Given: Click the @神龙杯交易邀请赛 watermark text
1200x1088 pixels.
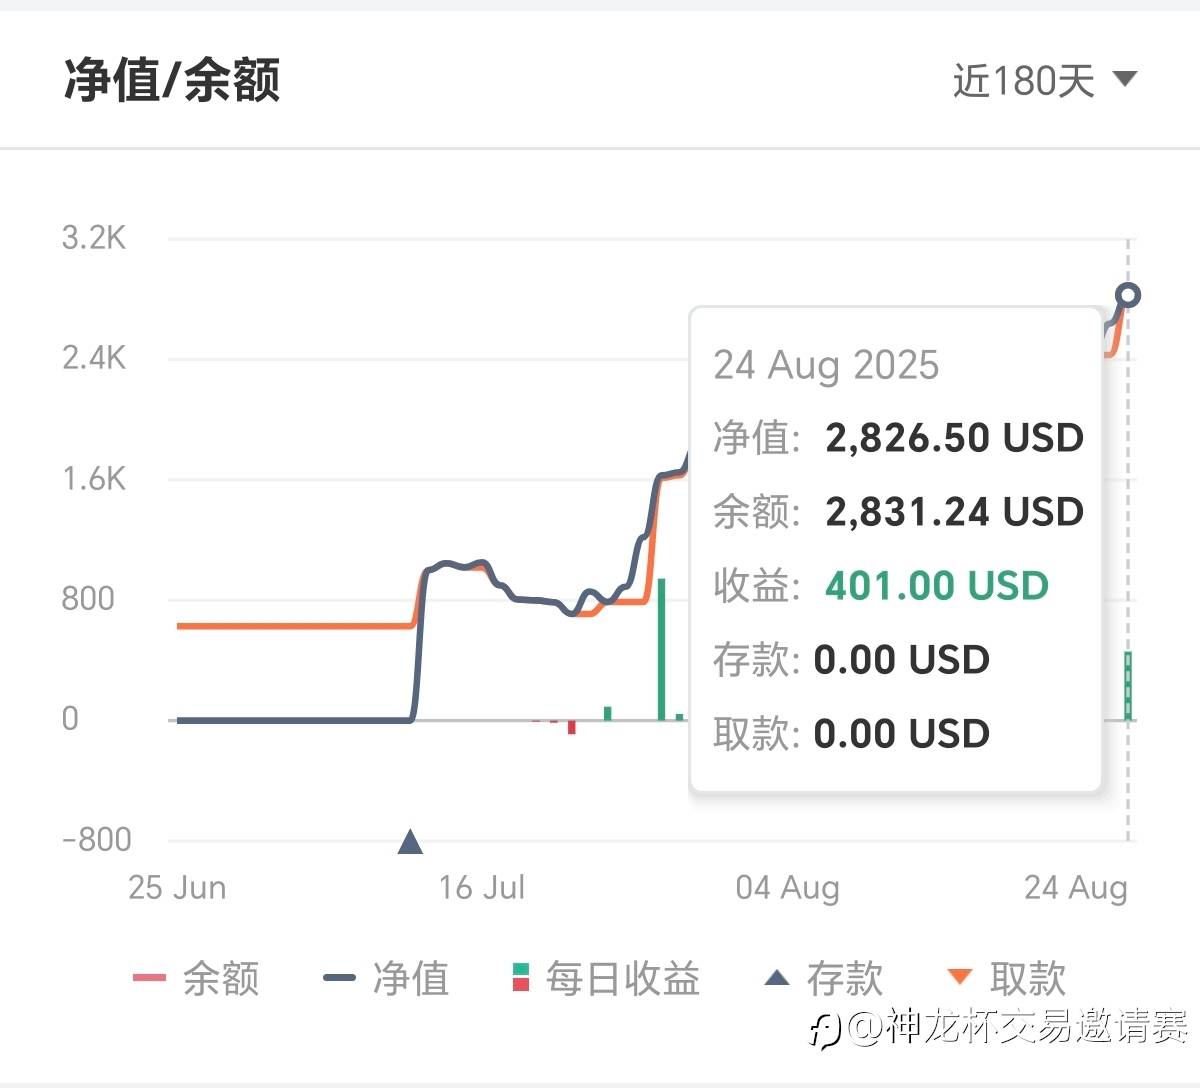Looking at the screenshot, I should click(x=1020, y=1027).
